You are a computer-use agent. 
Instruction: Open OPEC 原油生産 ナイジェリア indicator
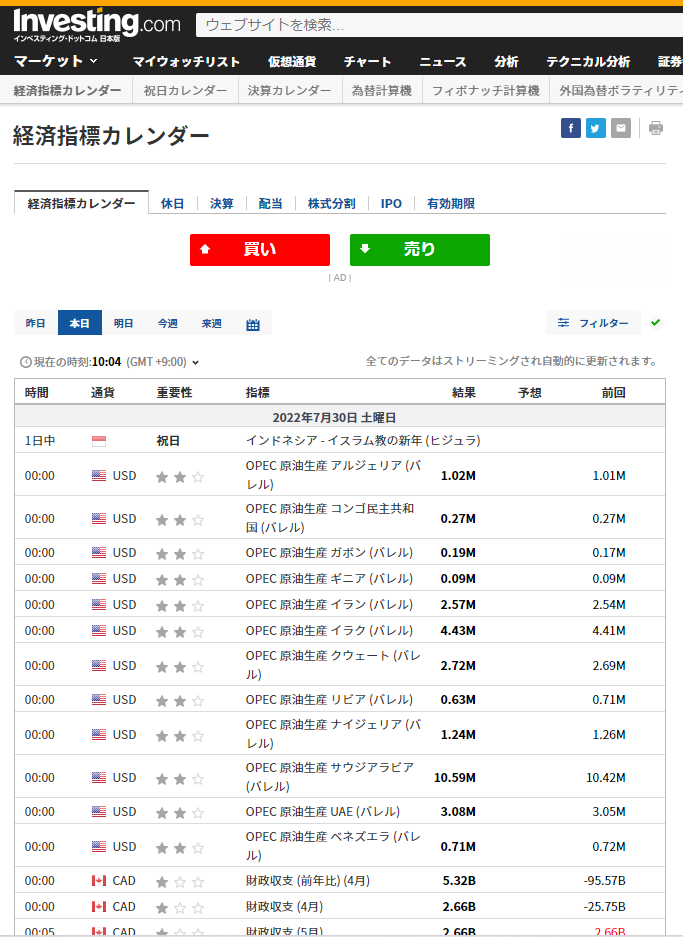pos(333,734)
